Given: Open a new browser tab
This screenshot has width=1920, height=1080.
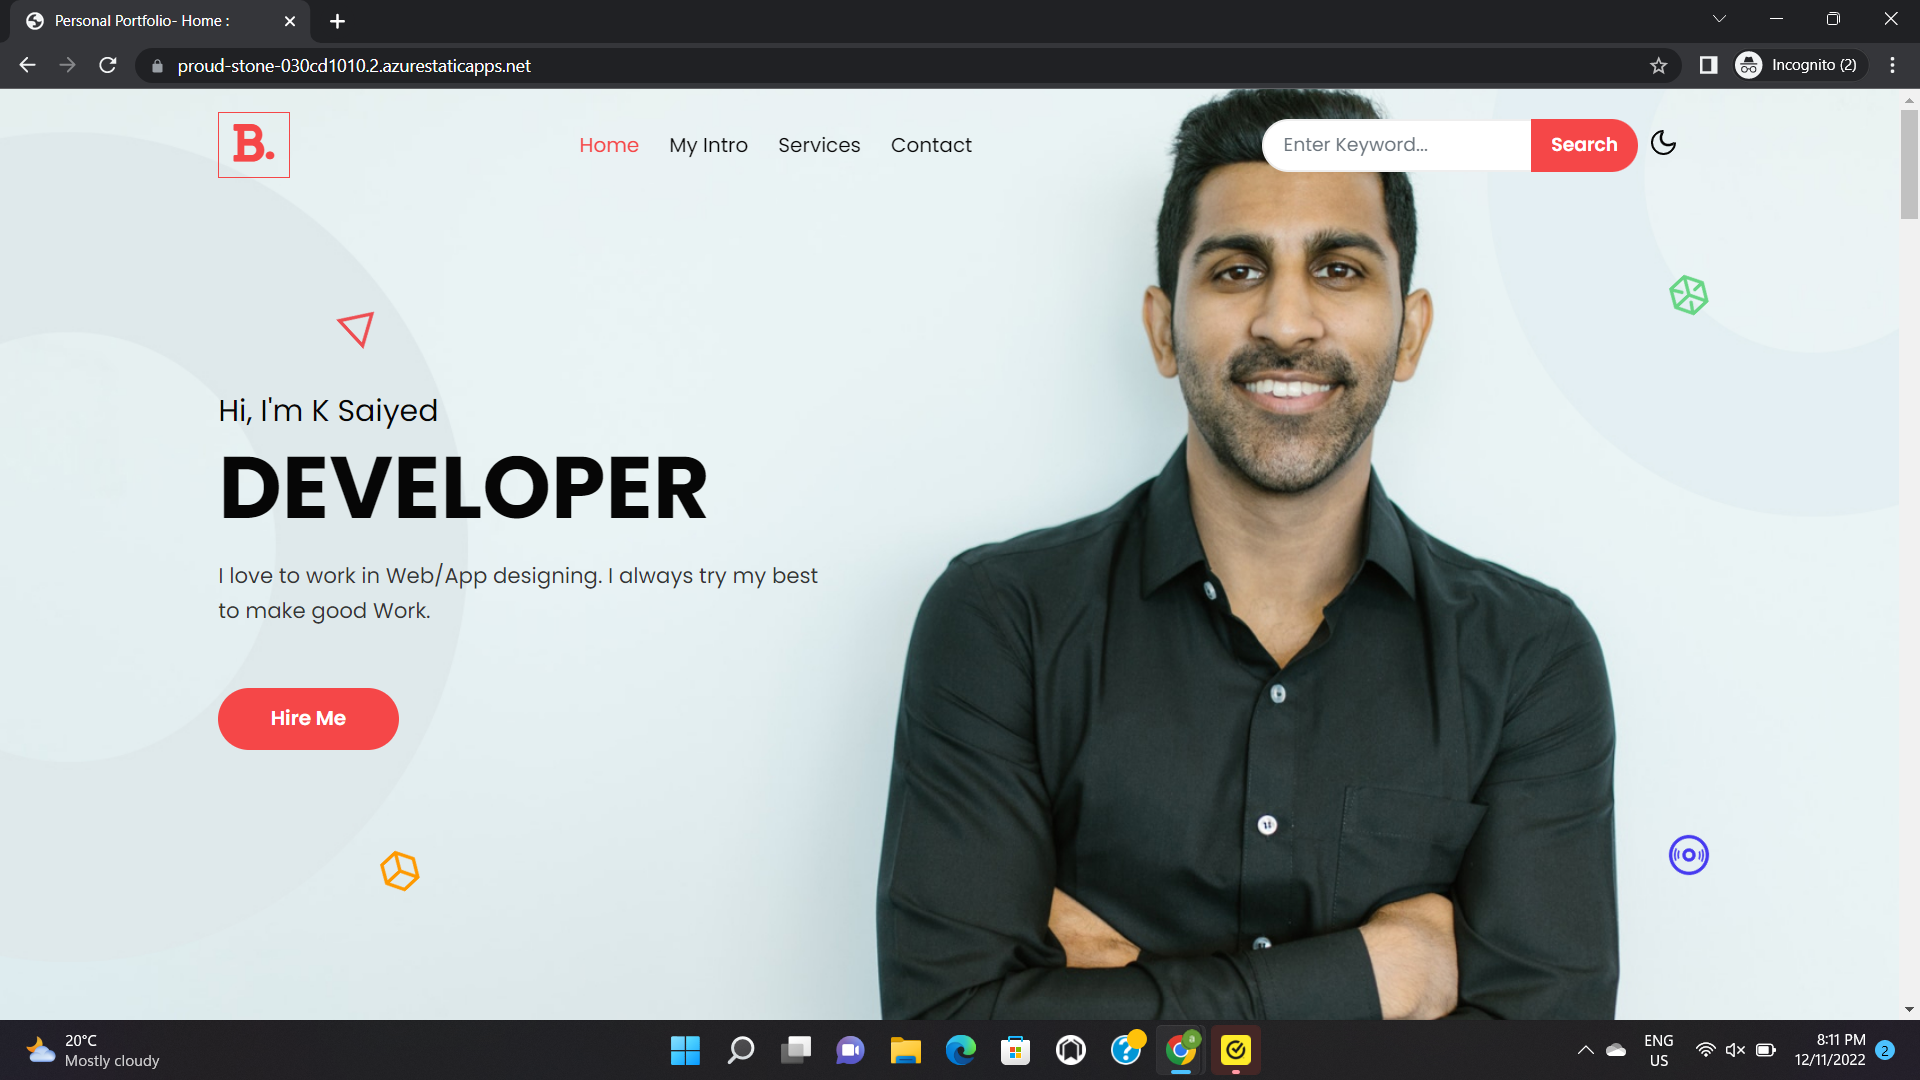Looking at the screenshot, I should coord(338,21).
